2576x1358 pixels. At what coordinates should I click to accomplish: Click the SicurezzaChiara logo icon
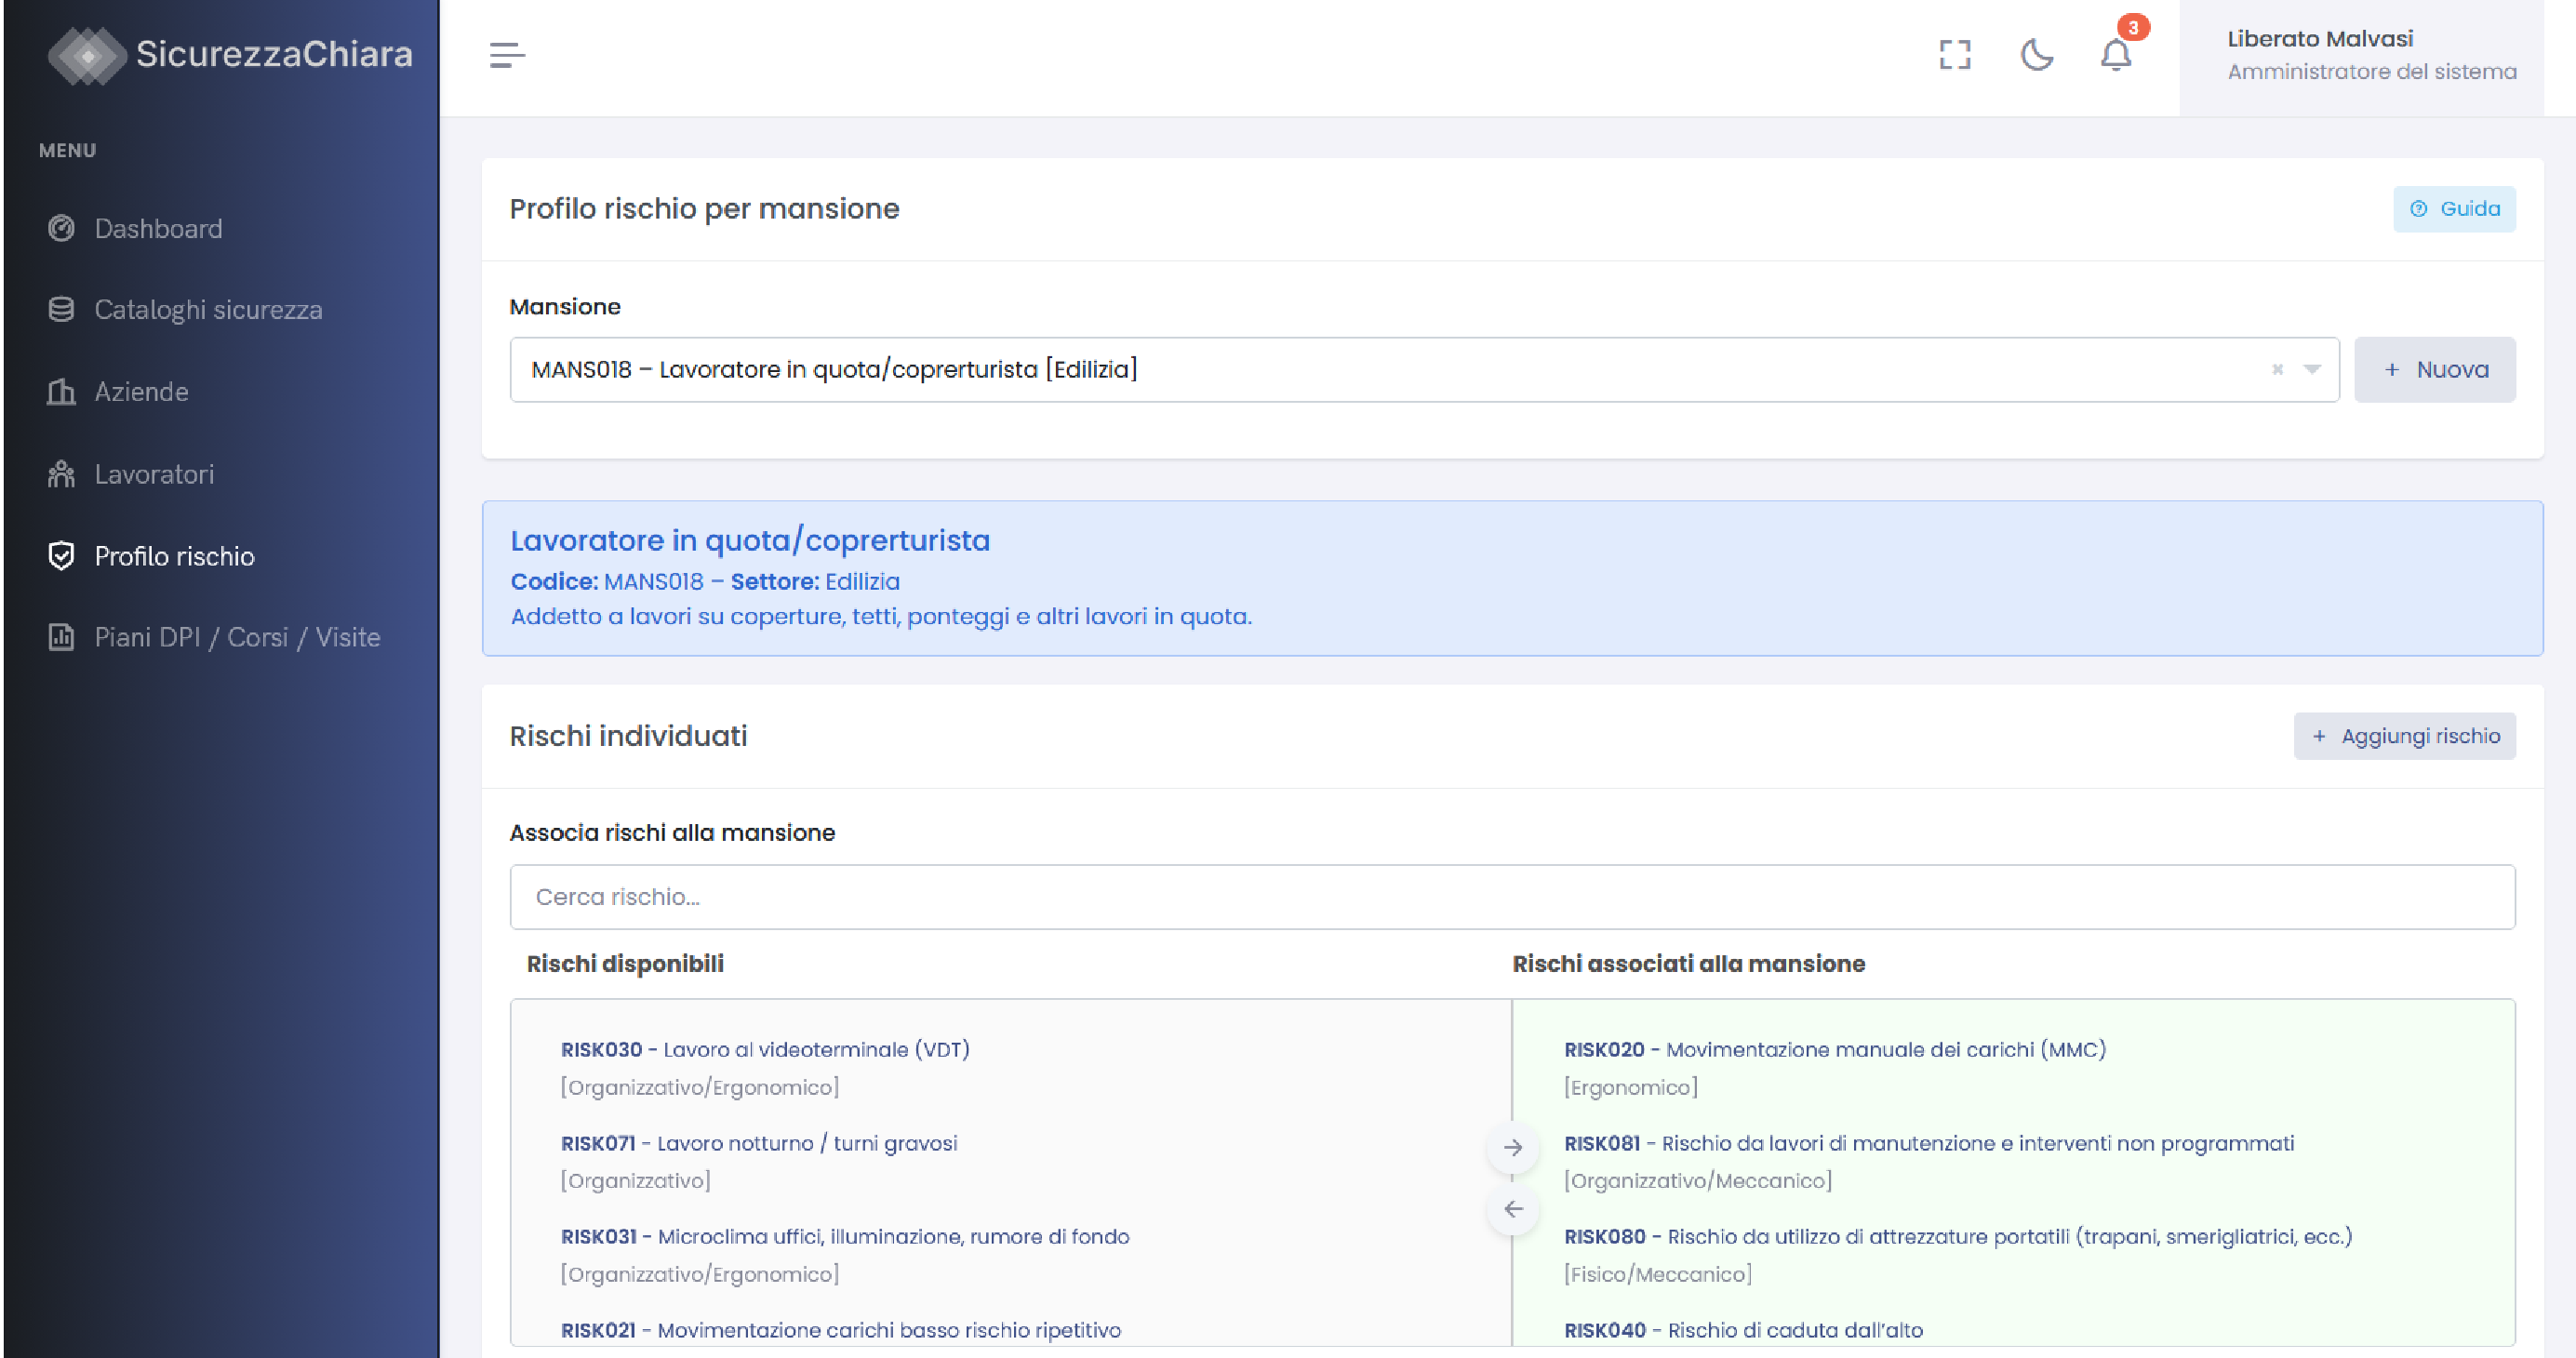(87, 55)
